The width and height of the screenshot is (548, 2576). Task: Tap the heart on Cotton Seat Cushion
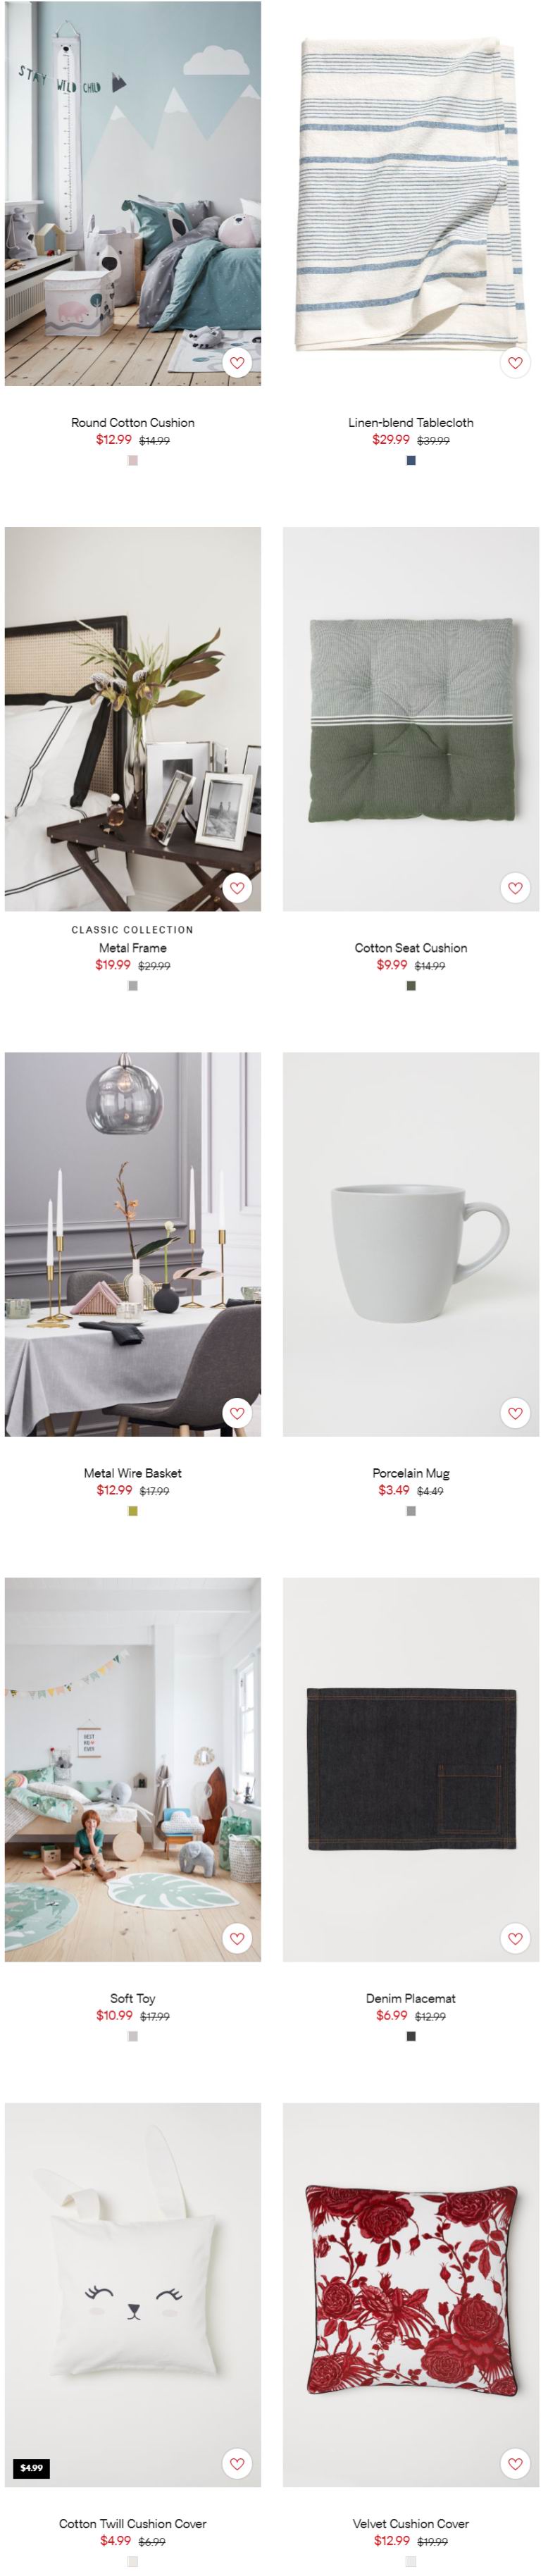[515, 888]
